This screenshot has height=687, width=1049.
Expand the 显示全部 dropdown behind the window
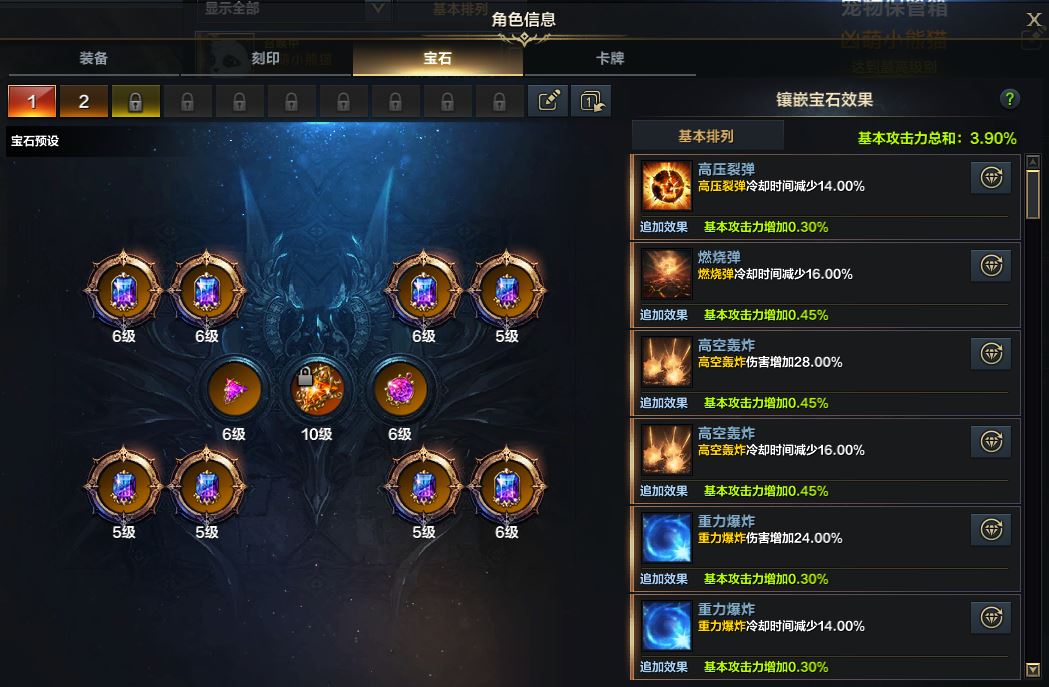pos(293,9)
